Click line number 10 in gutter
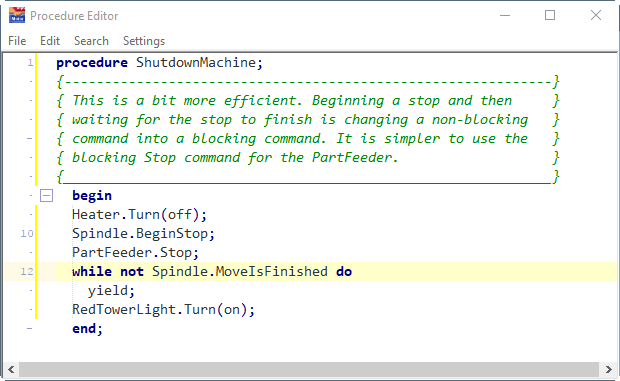620x381 pixels. click(27, 234)
